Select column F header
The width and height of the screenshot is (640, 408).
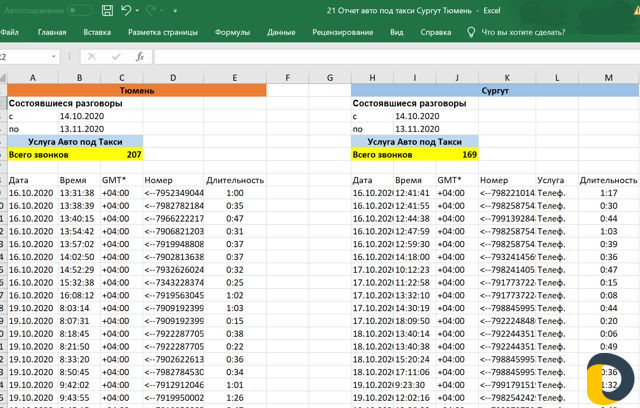pyautogui.click(x=287, y=78)
